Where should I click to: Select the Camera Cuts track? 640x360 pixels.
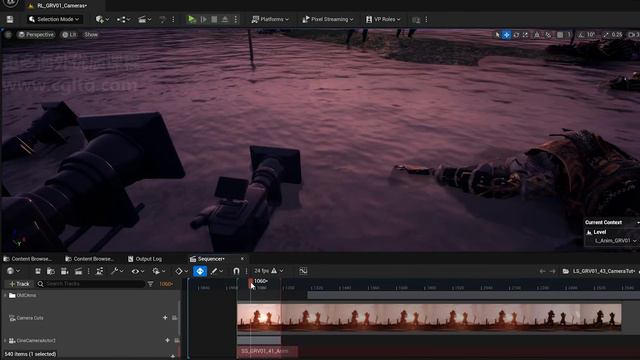click(x=30, y=318)
